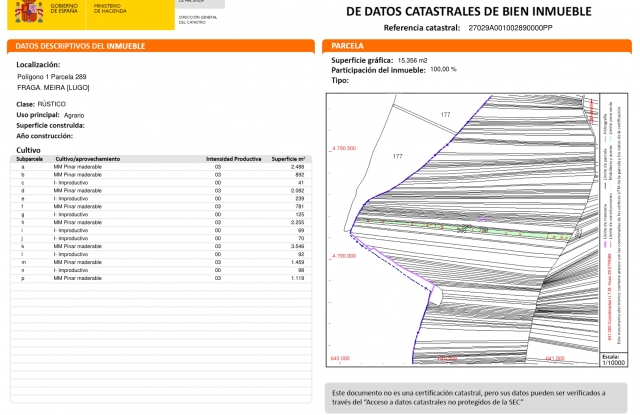The height and width of the screenshot is (415, 640).
Task: Select the 1.459 surface value of subparcela m
Action: (x=298, y=262)
